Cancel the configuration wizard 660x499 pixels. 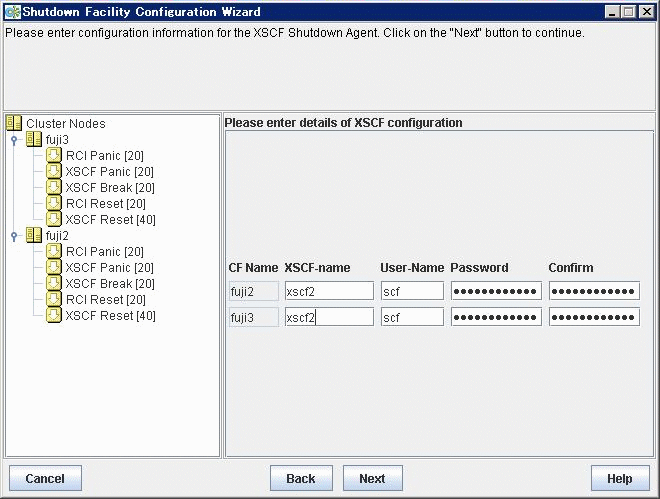pyautogui.click(x=45, y=478)
